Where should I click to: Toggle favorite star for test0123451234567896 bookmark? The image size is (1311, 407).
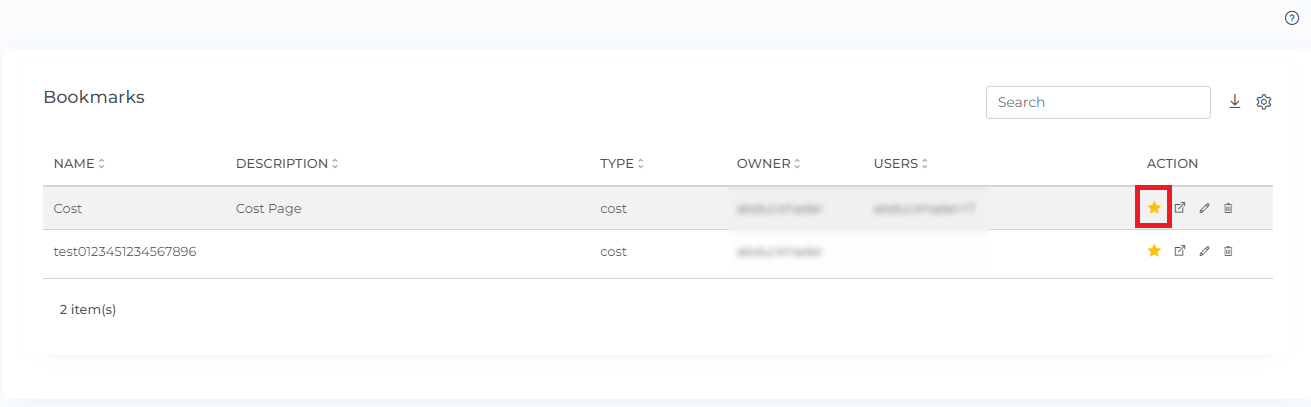(1154, 251)
